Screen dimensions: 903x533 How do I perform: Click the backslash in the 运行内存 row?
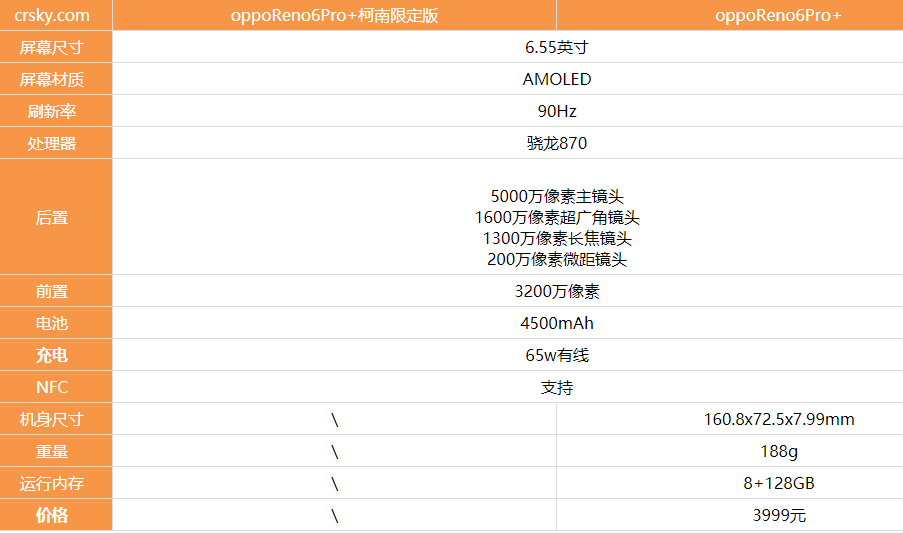point(335,484)
